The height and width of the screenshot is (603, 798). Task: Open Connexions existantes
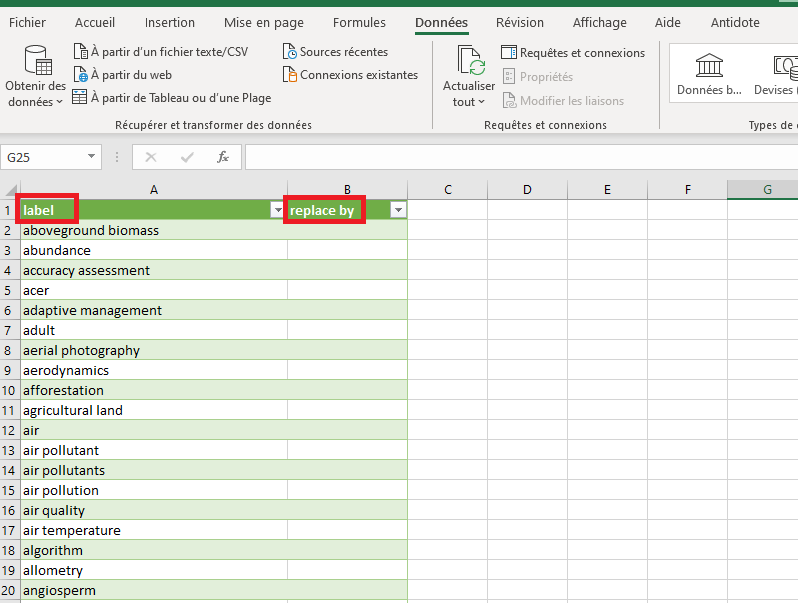[x=358, y=75]
